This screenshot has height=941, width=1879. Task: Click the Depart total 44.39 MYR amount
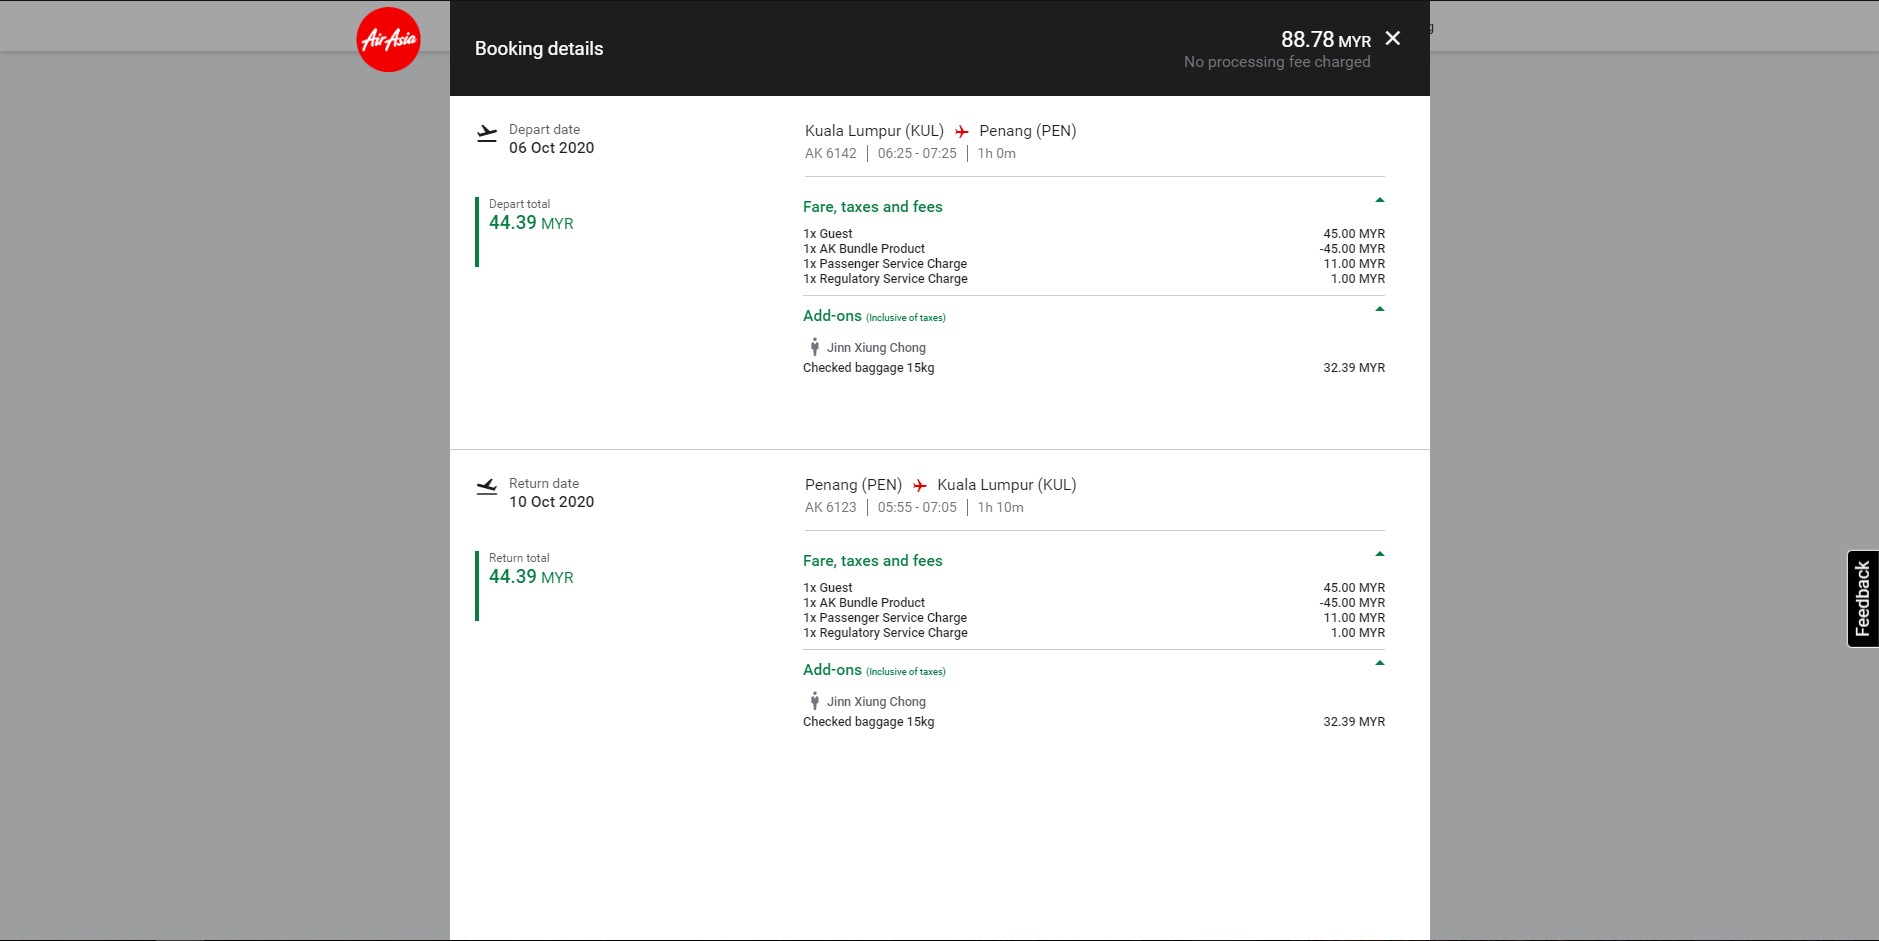point(531,223)
